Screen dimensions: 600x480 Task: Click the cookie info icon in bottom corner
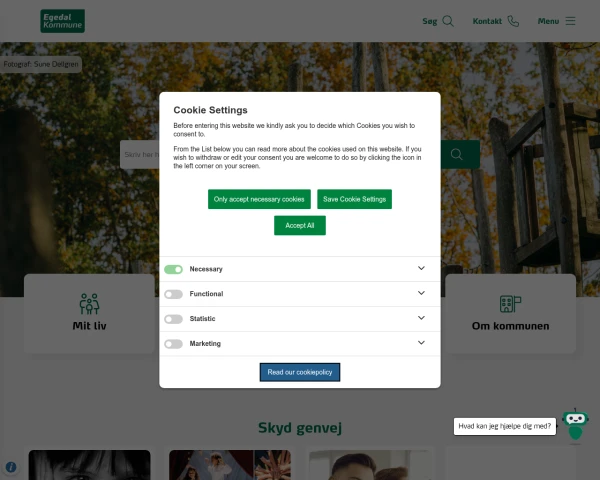11,467
